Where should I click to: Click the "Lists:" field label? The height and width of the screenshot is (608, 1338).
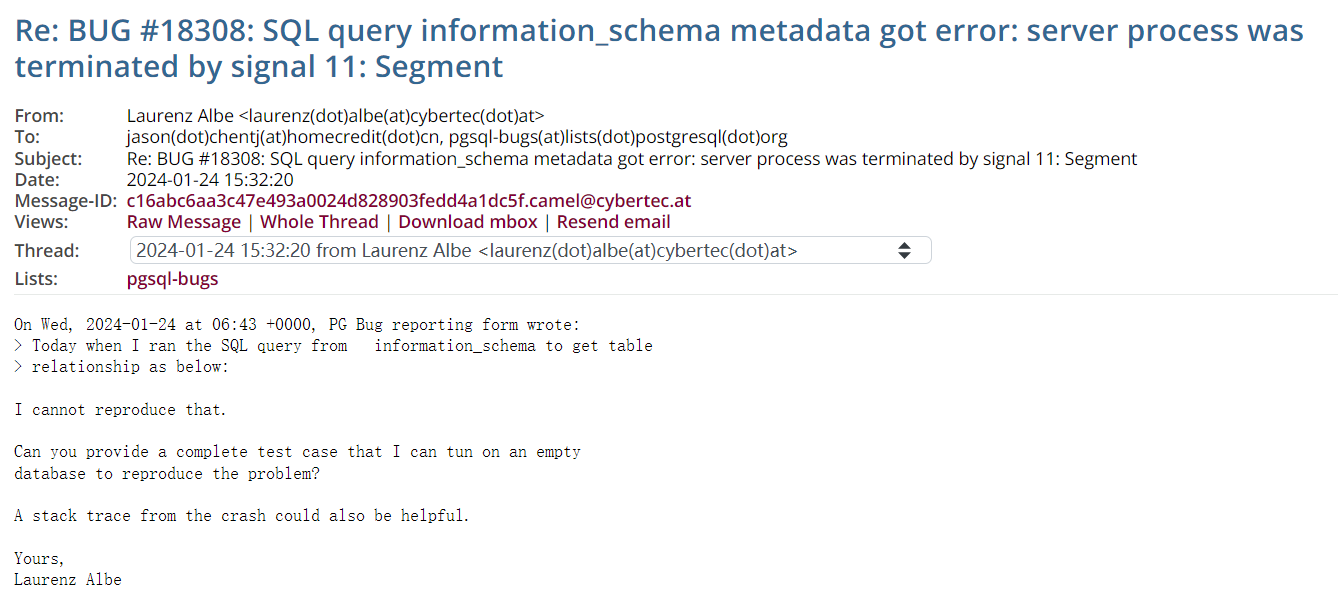(36, 279)
